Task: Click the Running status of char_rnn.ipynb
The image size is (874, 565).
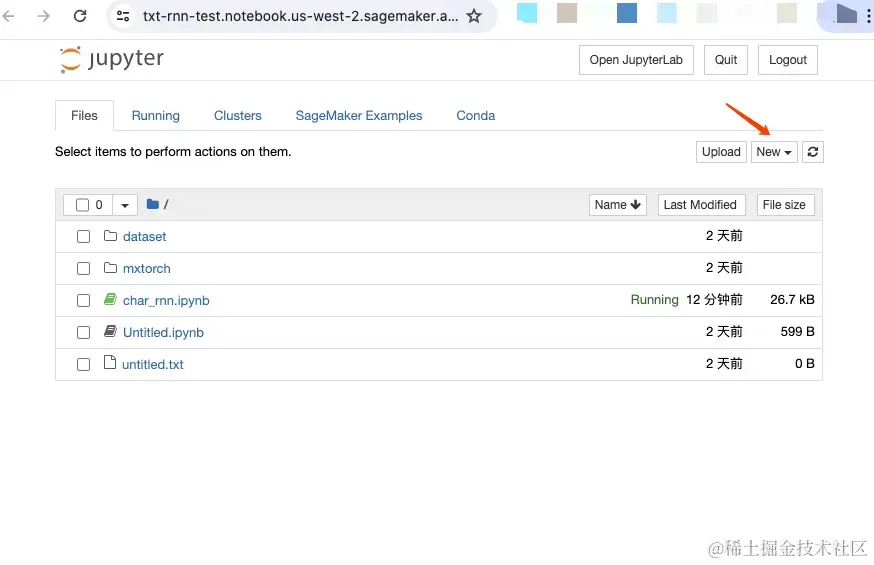Action: (654, 300)
